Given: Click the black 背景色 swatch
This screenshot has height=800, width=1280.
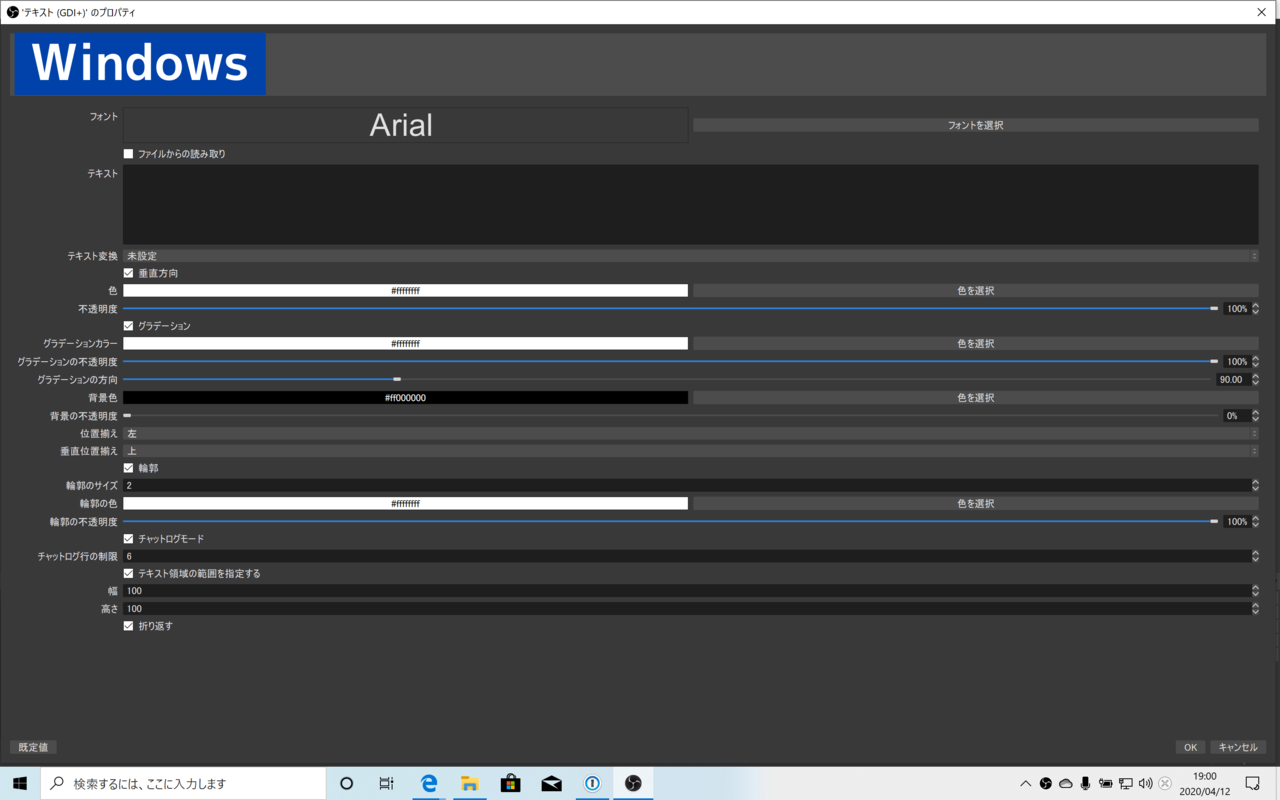Looking at the screenshot, I should (405, 397).
